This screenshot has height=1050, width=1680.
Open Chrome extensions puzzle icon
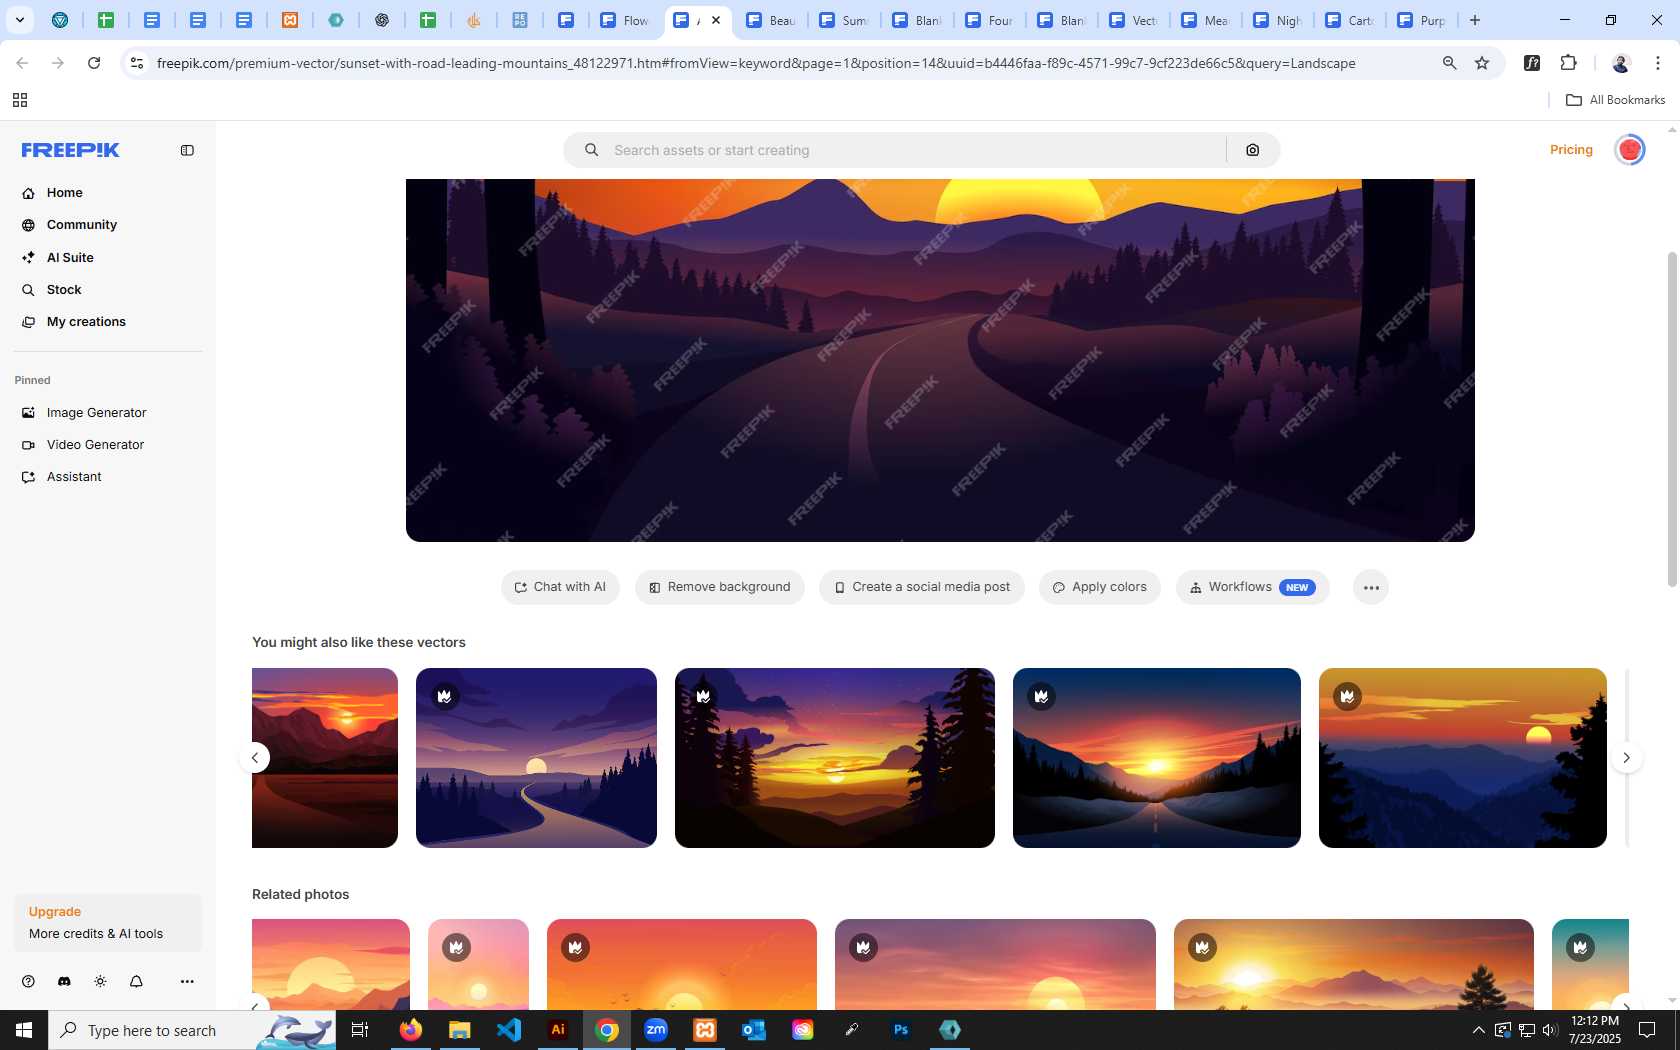[x=1569, y=63]
